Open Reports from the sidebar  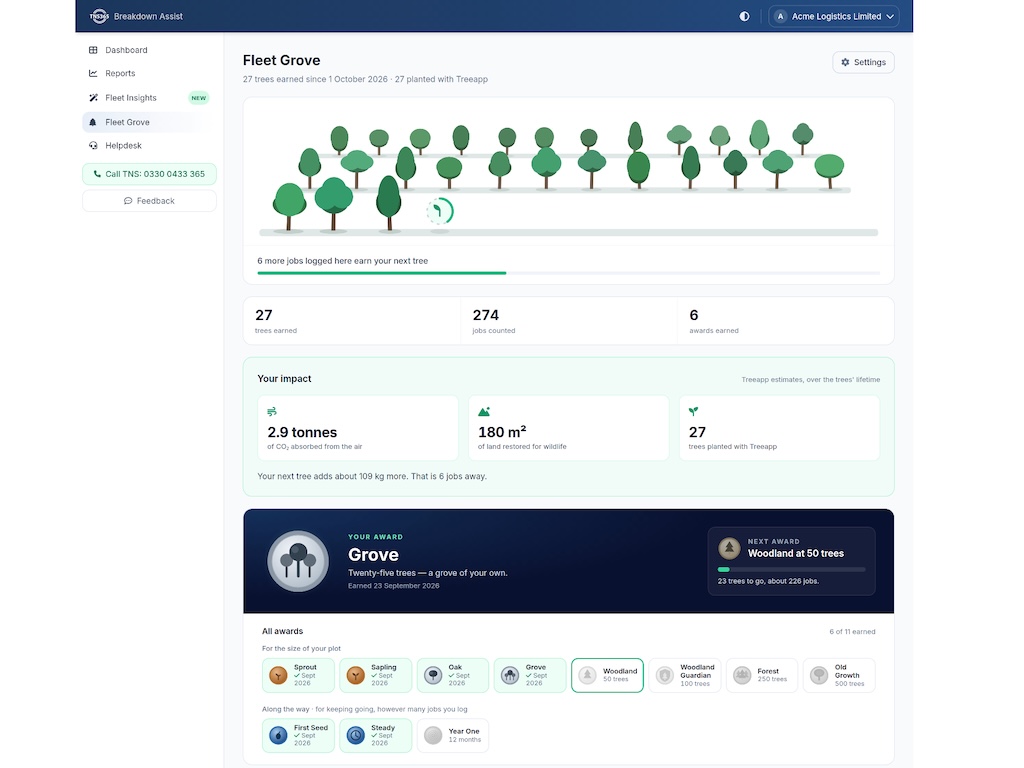pos(149,73)
